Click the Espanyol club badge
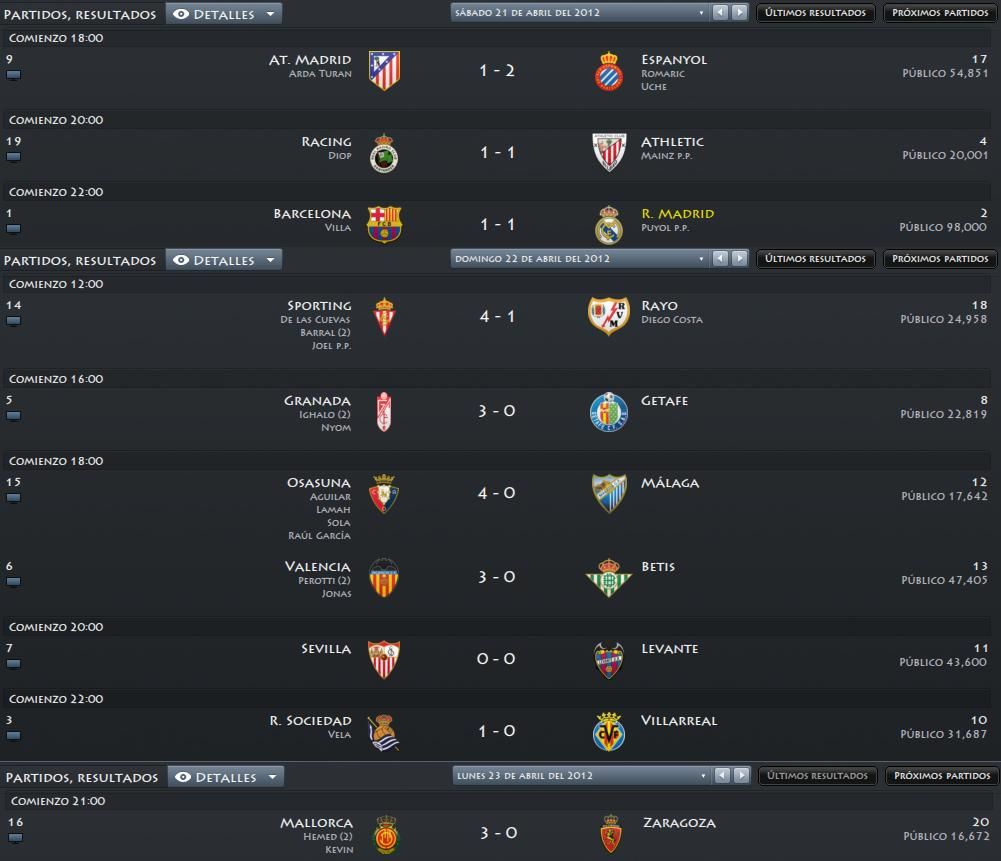1001x861 pixels. [x=609, y=71]
